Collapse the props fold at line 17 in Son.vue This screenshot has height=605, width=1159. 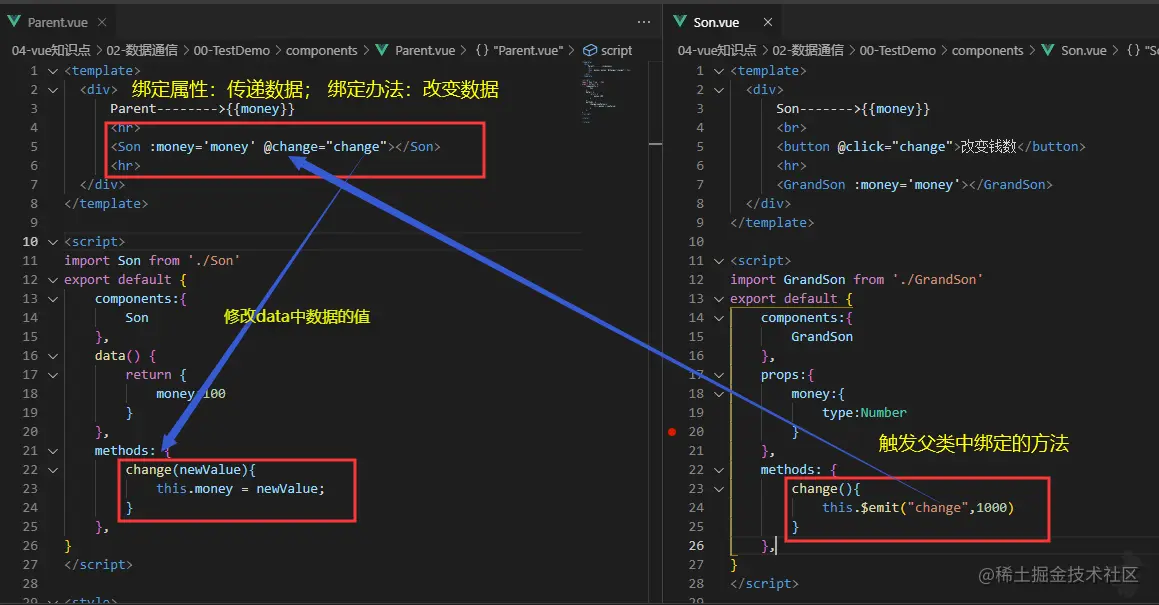718,375
